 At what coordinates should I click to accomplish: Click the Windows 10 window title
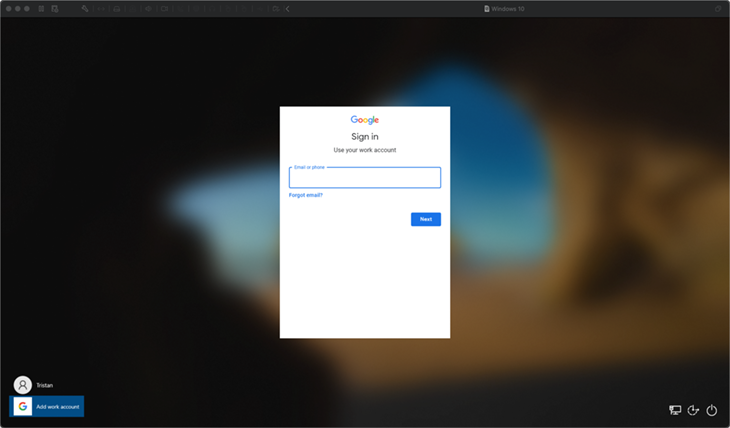pos(505,8)
